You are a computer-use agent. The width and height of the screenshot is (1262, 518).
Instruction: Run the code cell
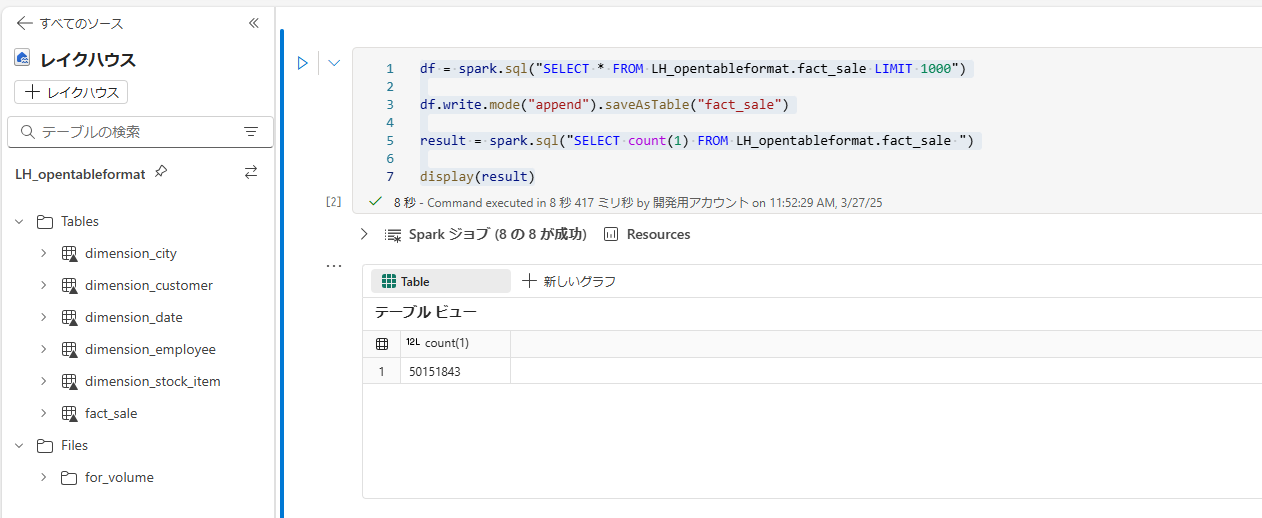302,63
